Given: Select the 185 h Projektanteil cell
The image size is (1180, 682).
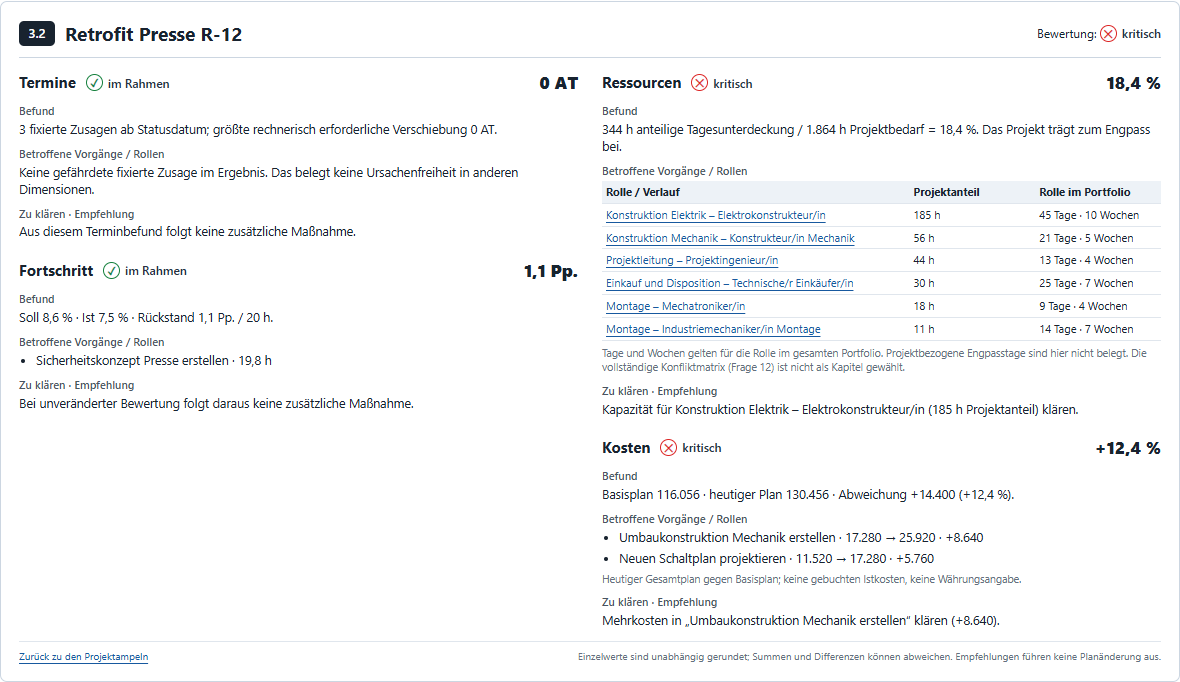Looking at the screenshot, I should tap(926, 215).
